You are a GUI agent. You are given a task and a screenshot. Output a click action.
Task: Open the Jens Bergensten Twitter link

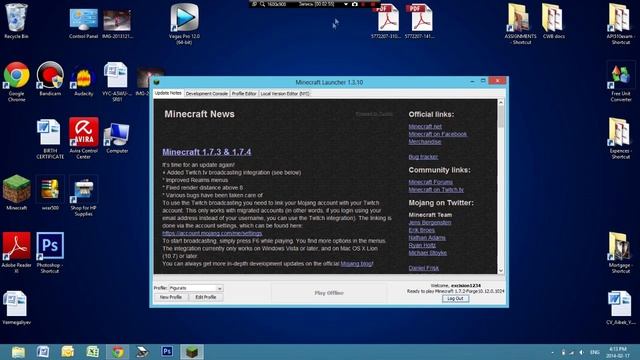[x=430, y=222]
